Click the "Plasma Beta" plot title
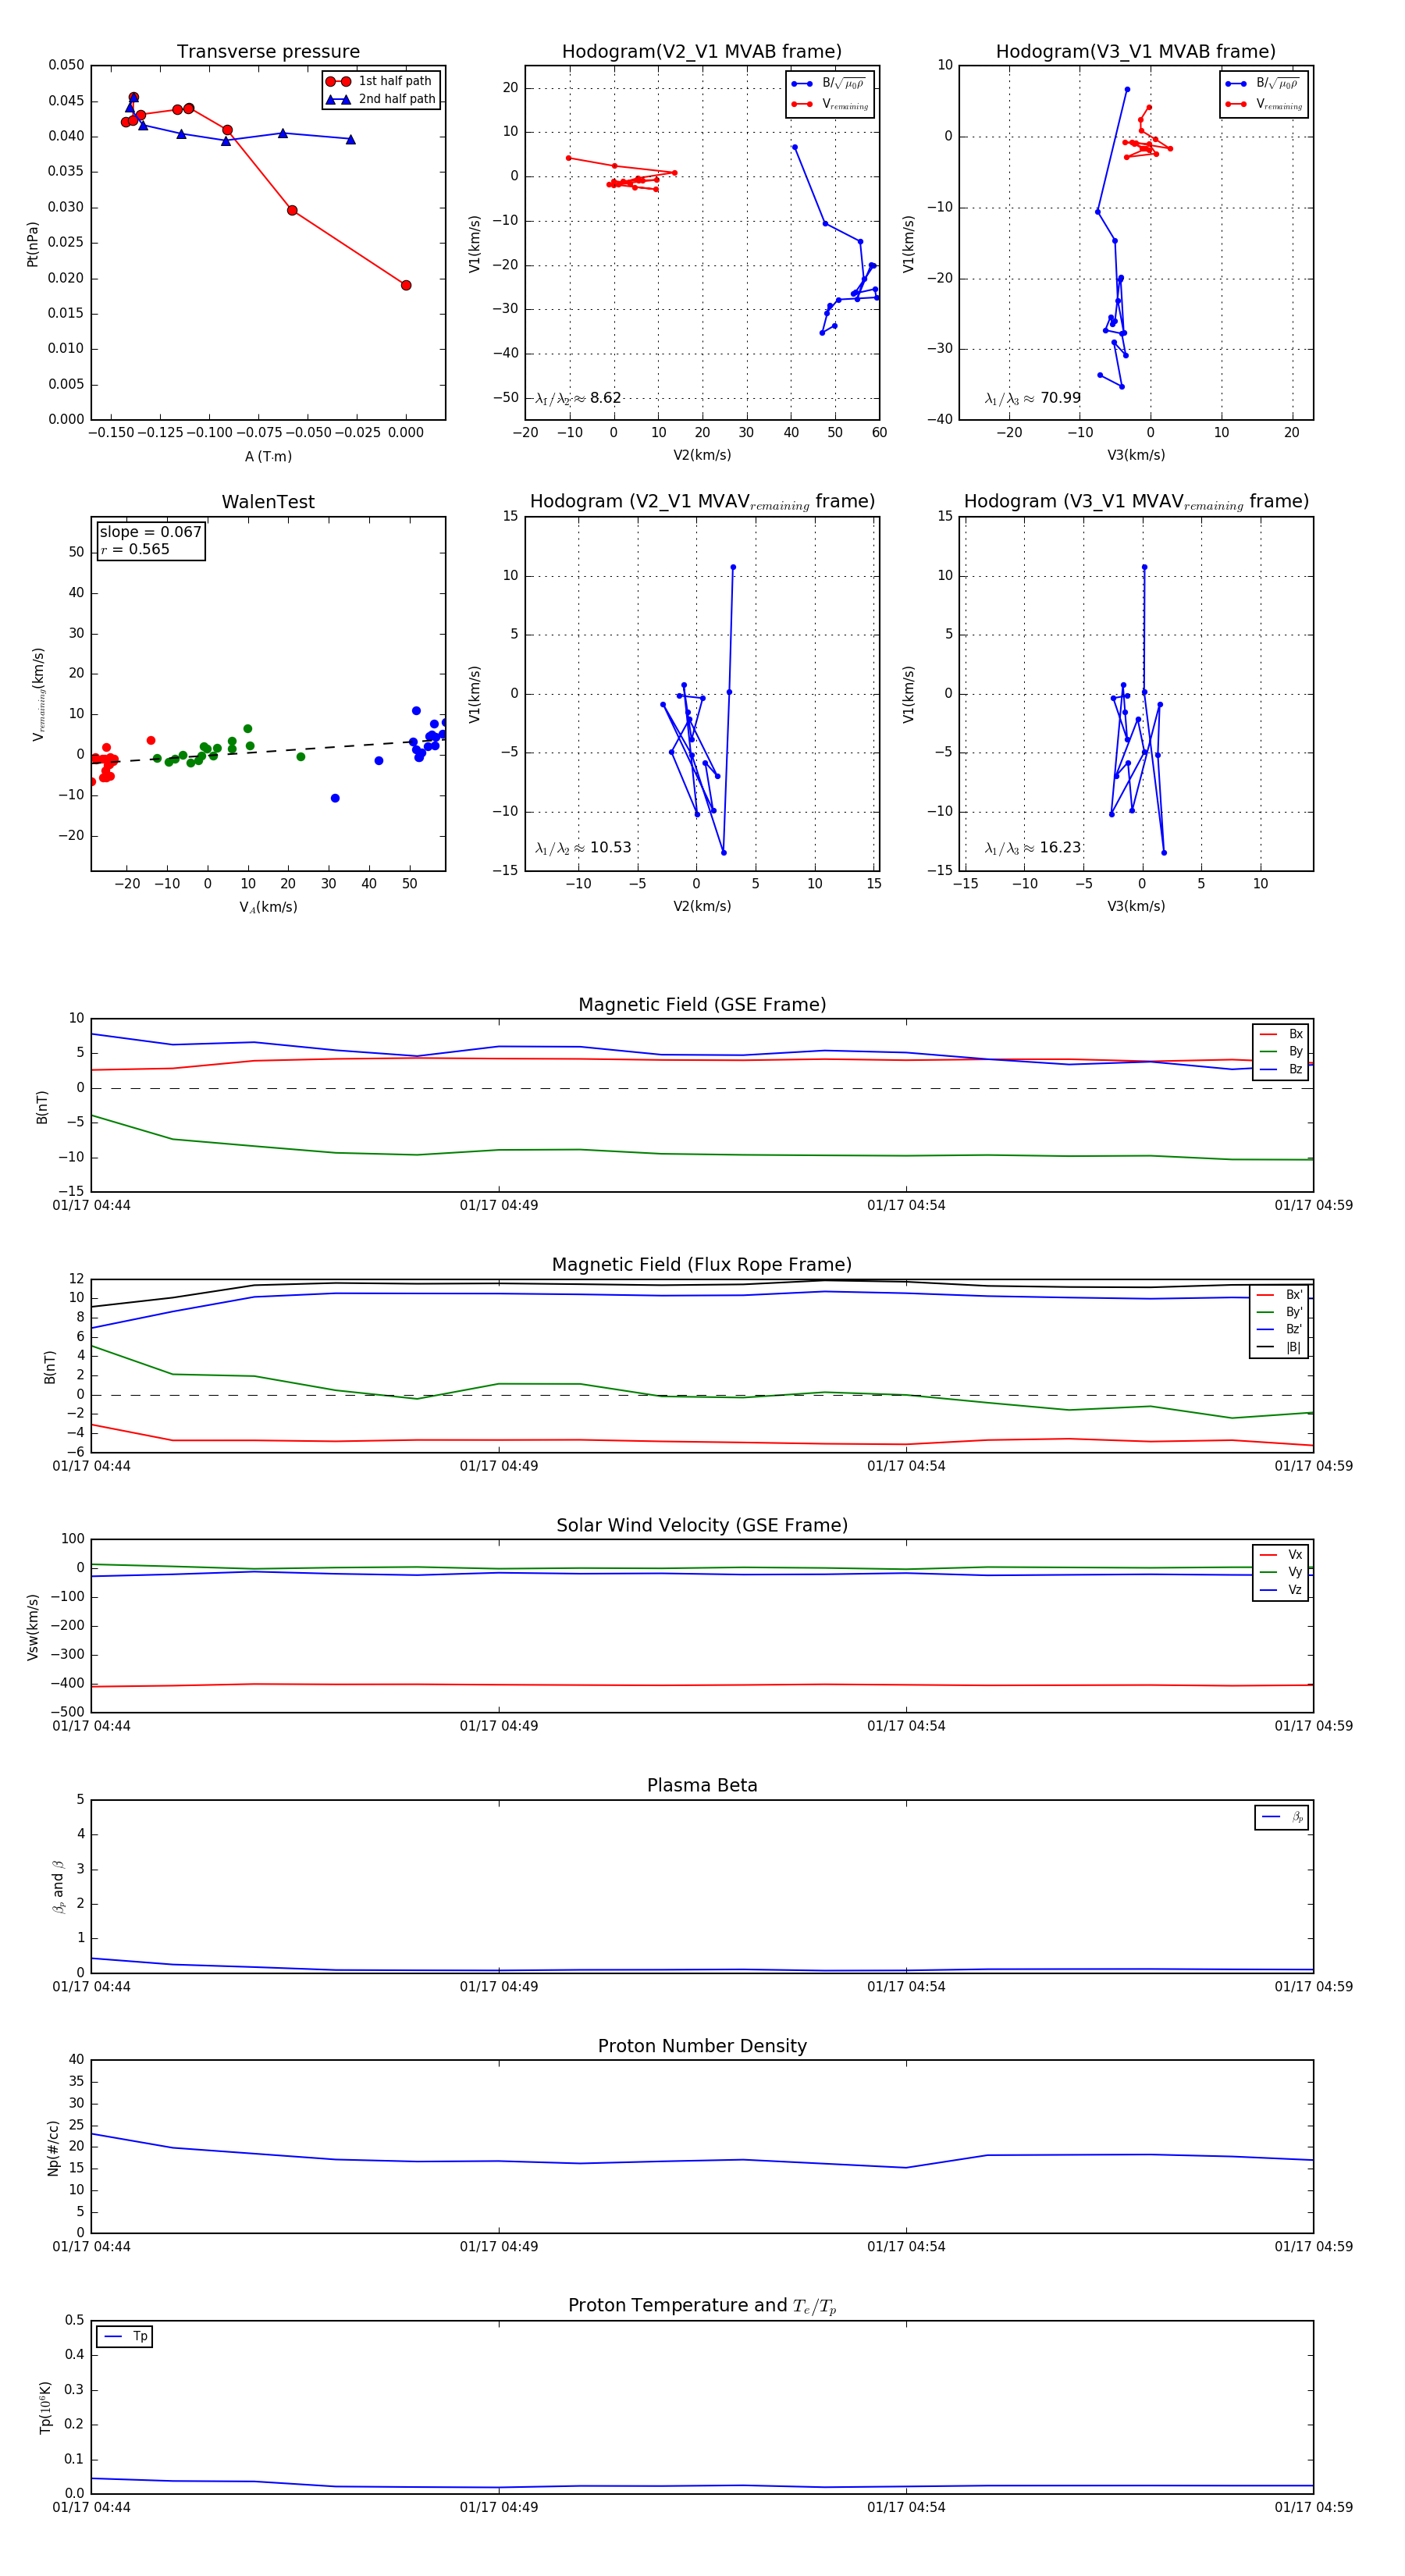1405x2576 pixels. click(x=702, y=1786)
